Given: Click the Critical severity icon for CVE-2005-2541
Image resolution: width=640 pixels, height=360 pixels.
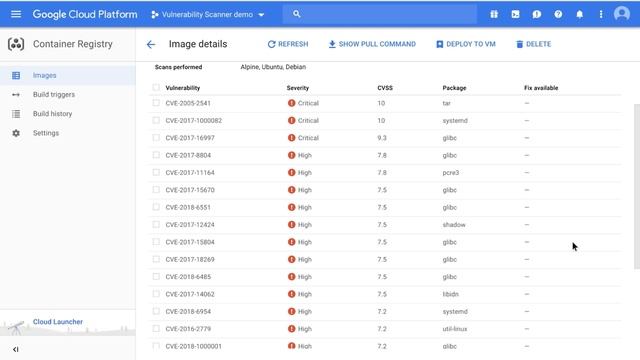Looking at the screenshot, I should point(291,103).
